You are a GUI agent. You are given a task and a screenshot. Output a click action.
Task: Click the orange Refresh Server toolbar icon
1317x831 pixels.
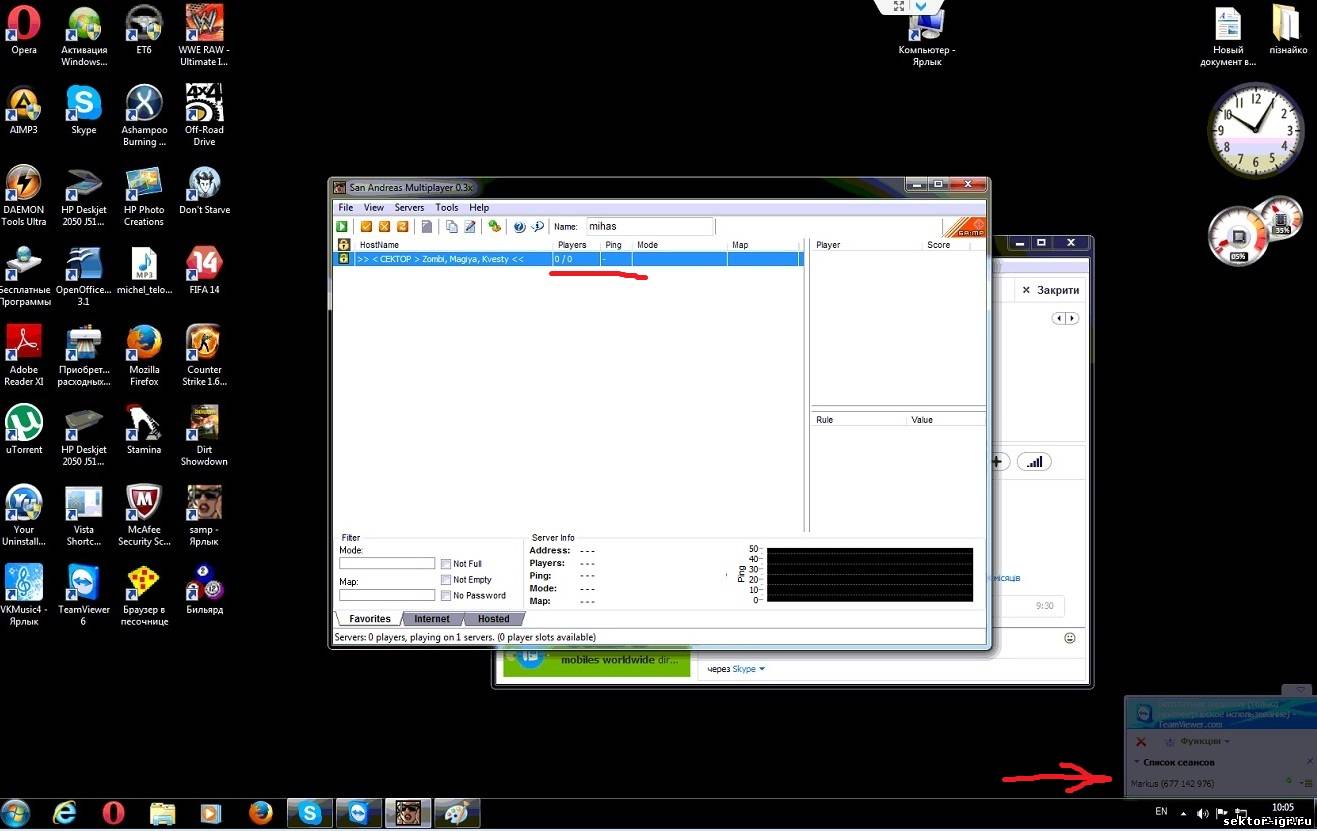[403, 227]
